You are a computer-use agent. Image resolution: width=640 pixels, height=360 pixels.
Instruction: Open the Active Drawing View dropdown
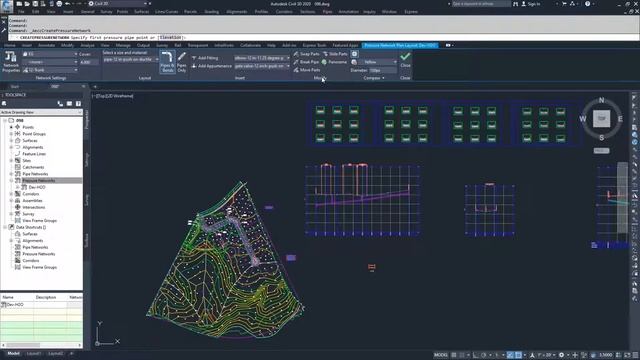click(x=41, y=112)
